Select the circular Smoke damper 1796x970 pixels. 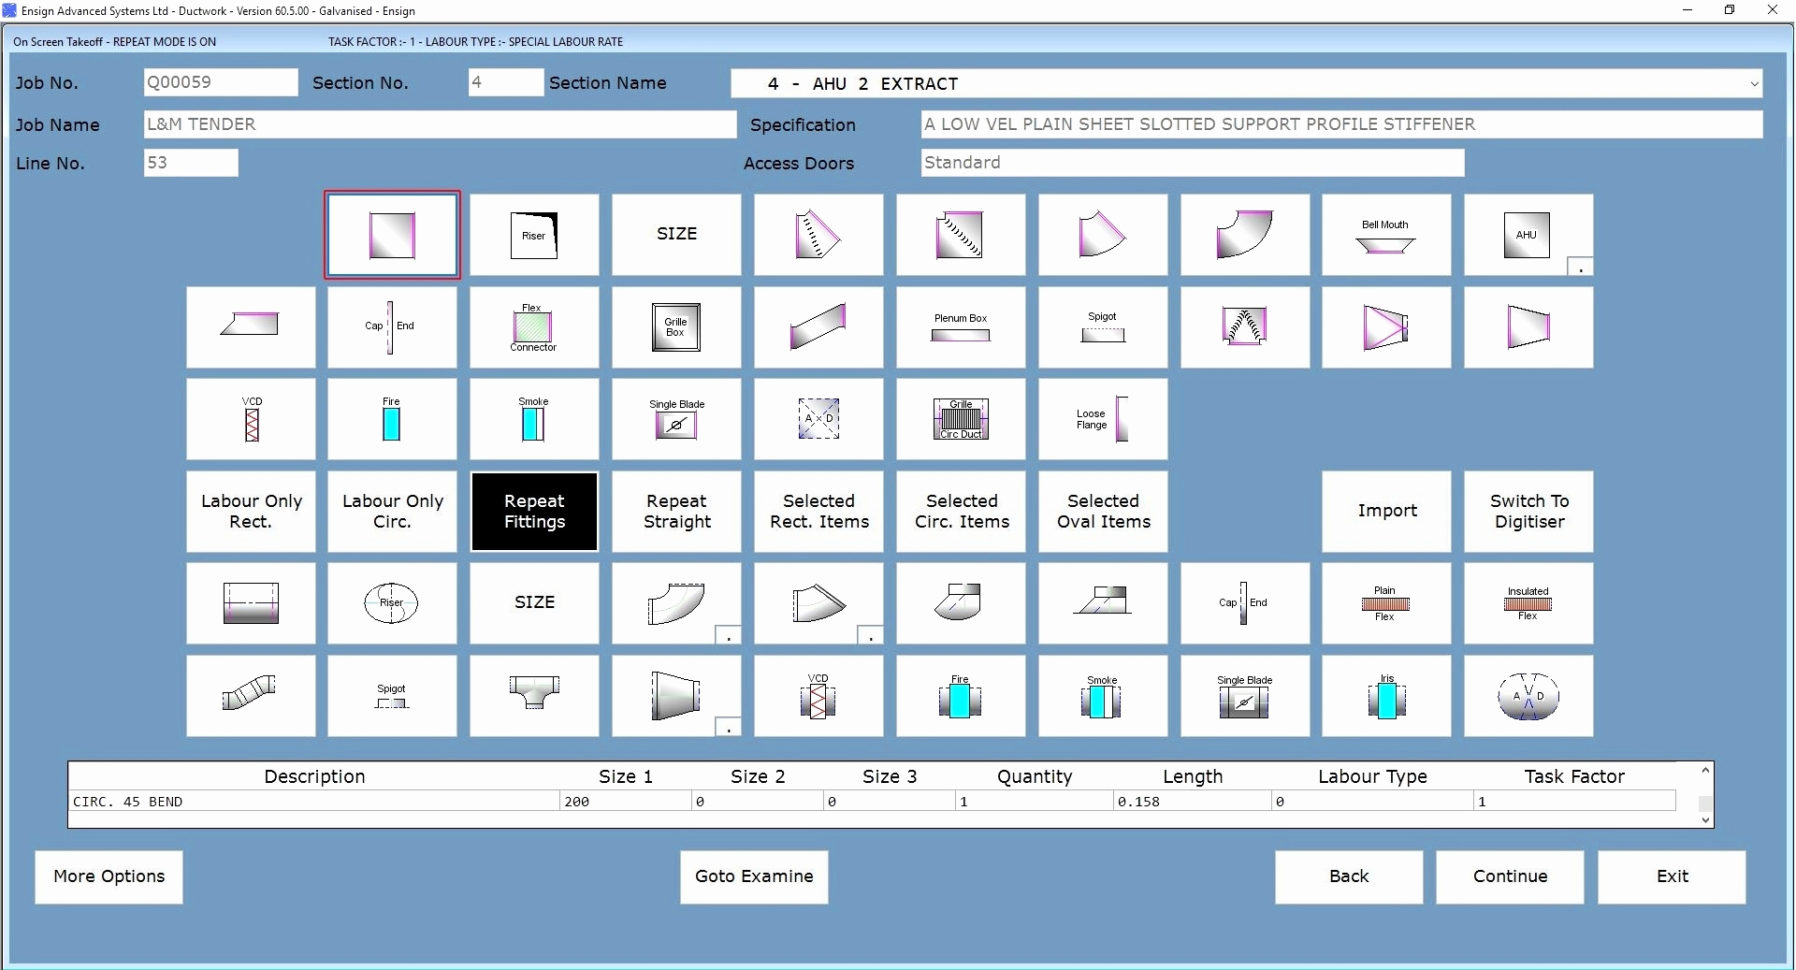pyautogui.click(x=1102, y=696)
